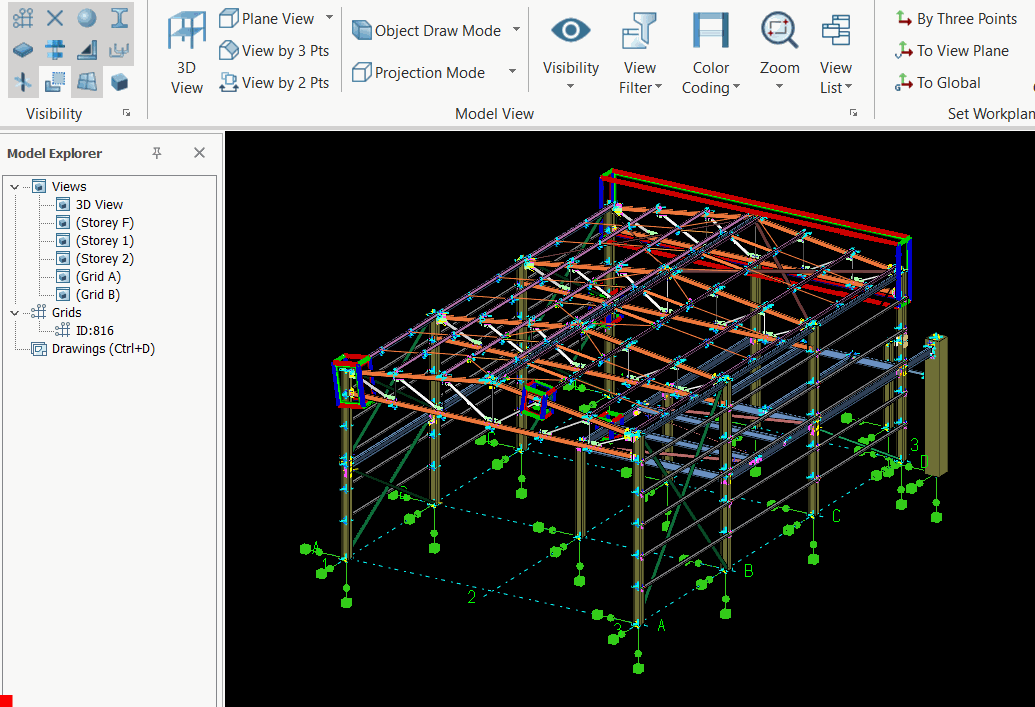The image size is (1035, 707).
Task: Open the Color Coding menu
Action: (710, 53)
